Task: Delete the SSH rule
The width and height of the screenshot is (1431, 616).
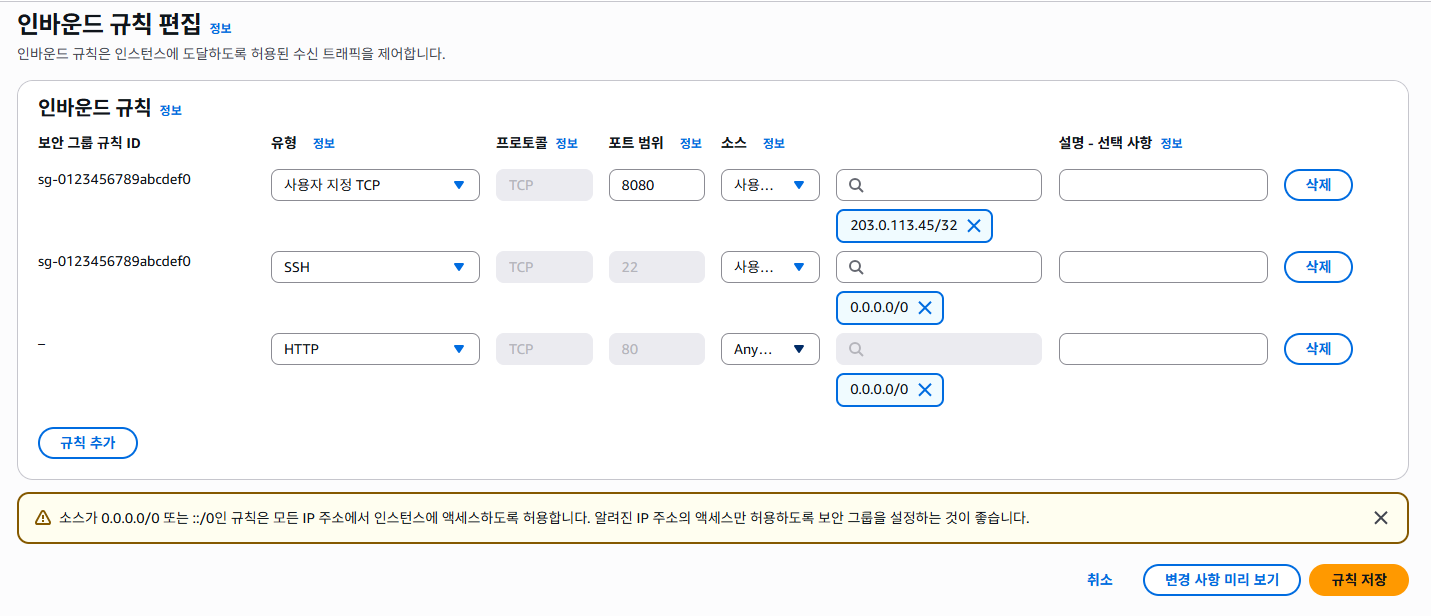Action: pyautogui.click(x=1318, y=267)
